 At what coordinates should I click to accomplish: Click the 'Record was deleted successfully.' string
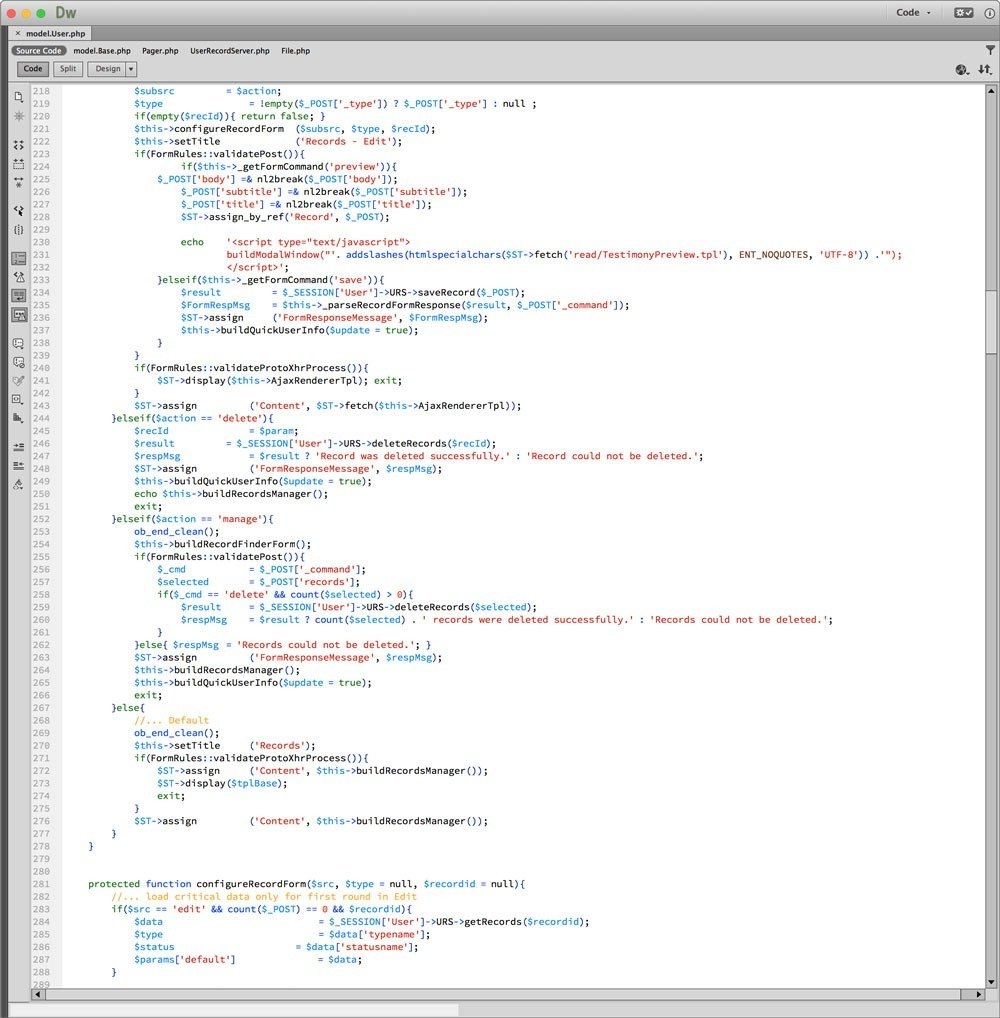(413, 456)
